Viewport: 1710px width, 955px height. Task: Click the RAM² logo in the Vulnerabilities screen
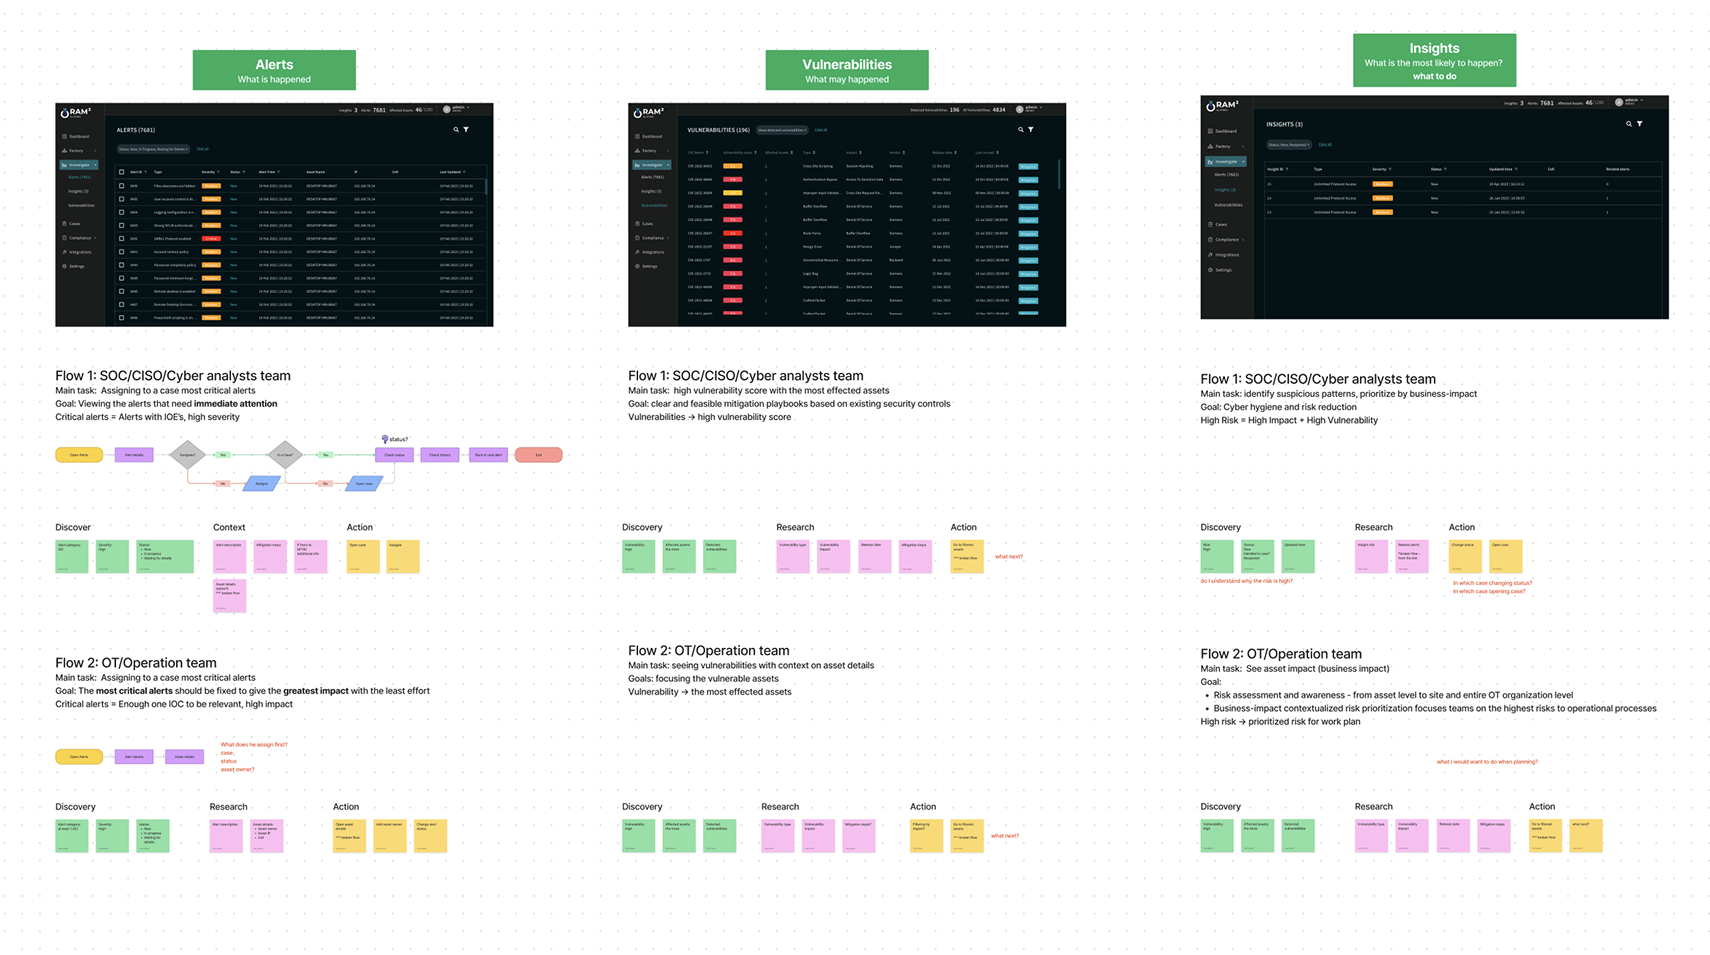point(649,113)
